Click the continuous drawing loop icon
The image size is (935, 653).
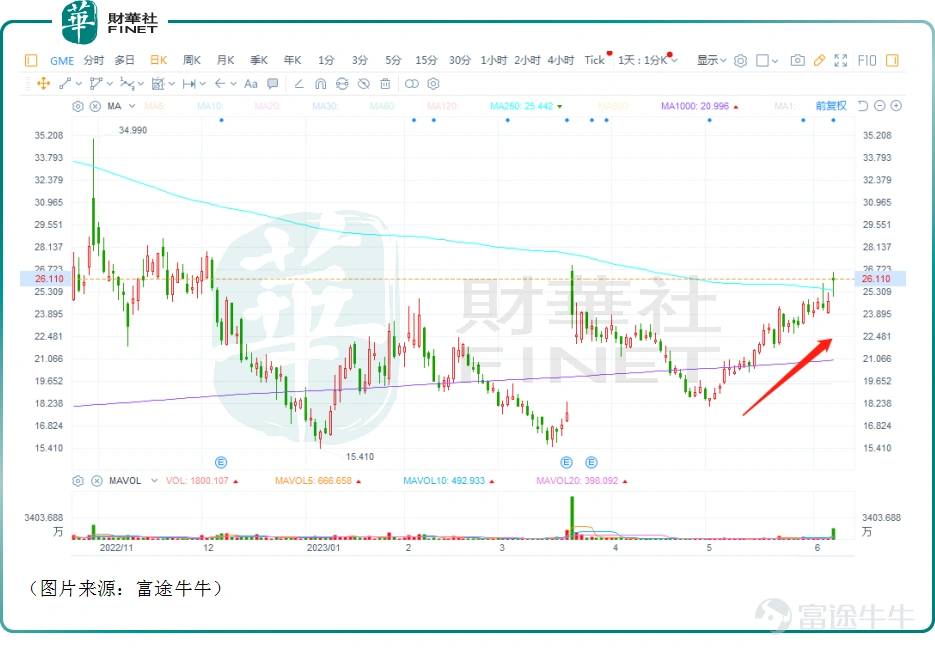click(342, 83)
